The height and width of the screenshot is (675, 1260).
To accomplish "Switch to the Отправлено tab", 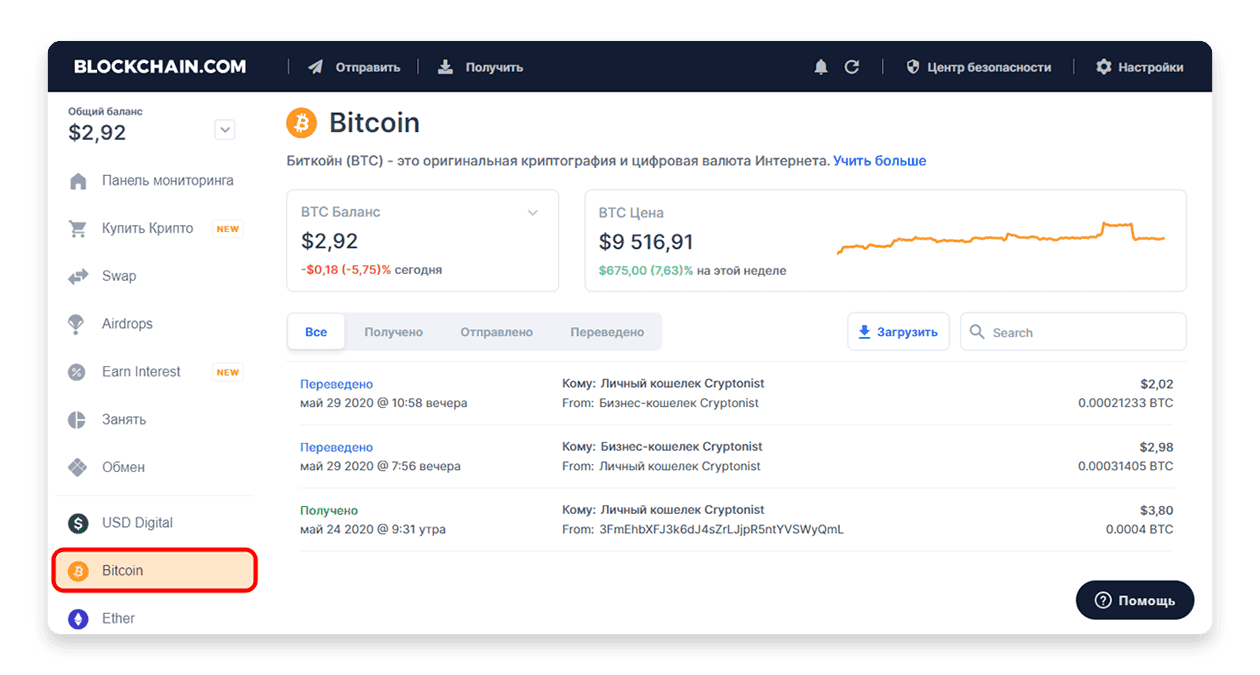I will point(496,332).
